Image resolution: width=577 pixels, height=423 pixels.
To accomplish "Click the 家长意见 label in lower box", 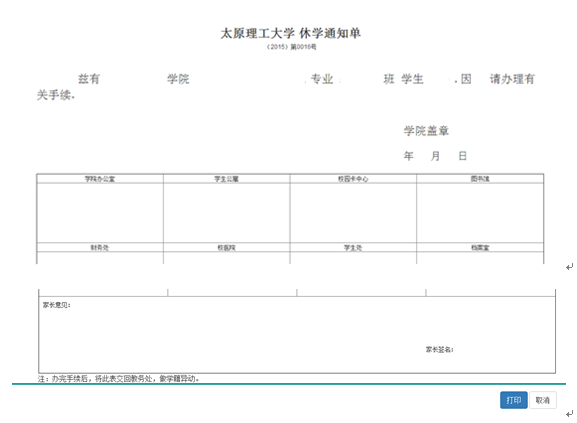I will [x=56, y=305].
